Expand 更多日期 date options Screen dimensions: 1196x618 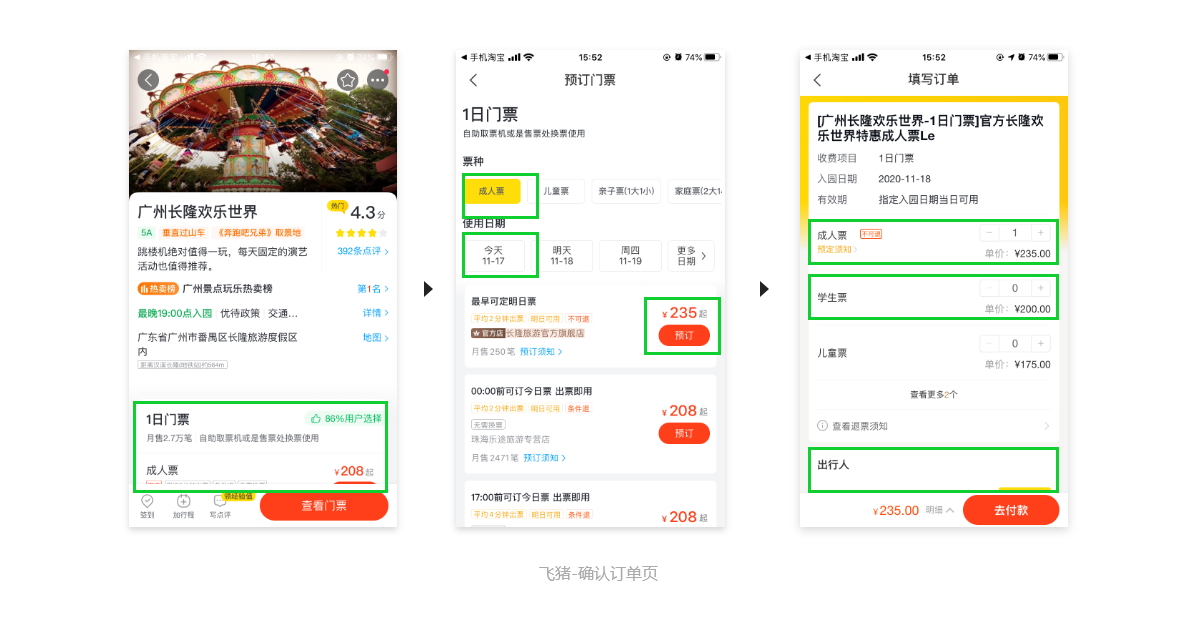pyautogui.click(x=692, y=256)
